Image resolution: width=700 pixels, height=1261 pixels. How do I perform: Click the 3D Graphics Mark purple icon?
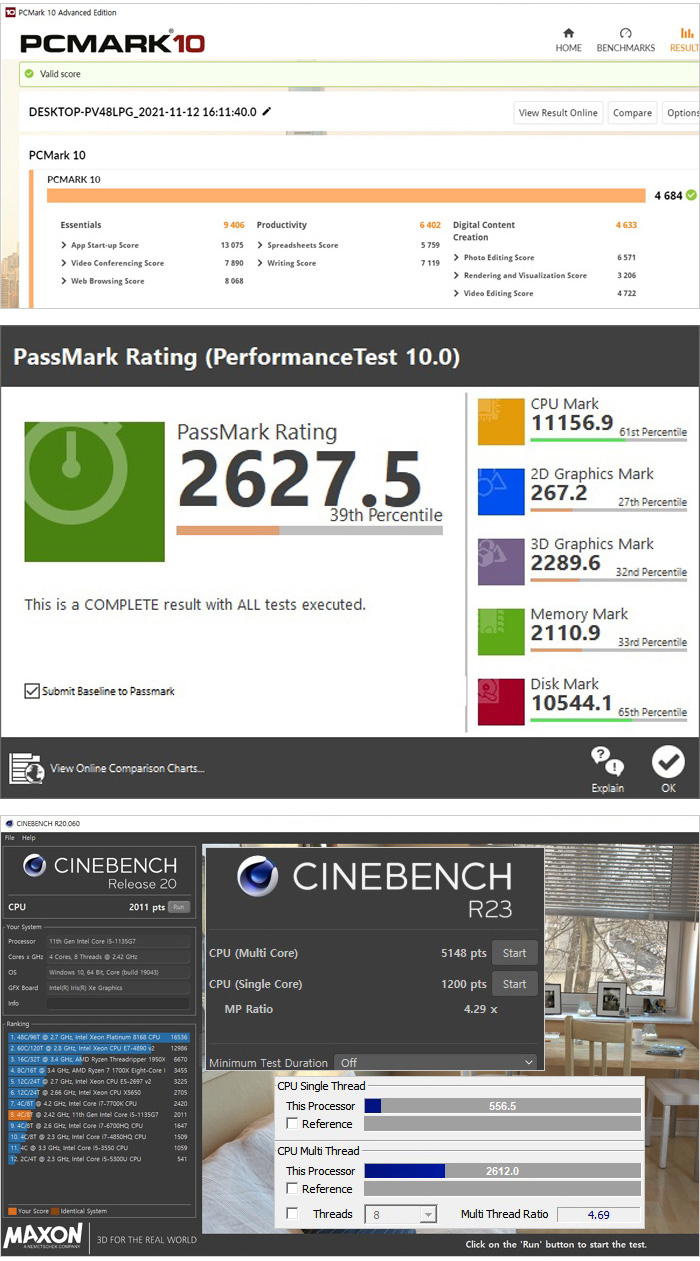(x=501, y=561)
